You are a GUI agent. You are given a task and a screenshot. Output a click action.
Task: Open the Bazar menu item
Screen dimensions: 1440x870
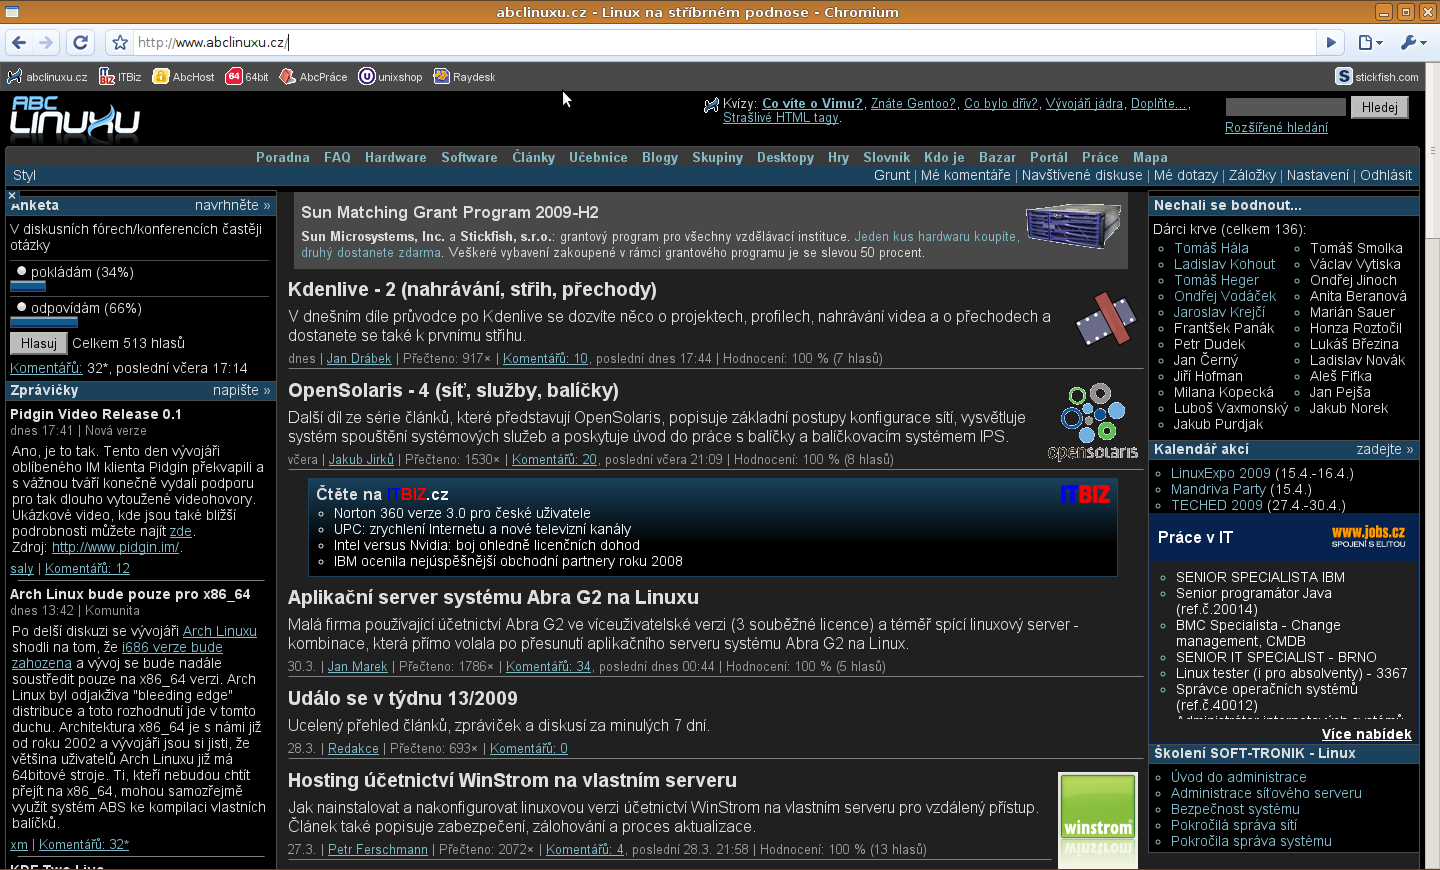click(x=997, y=157)
